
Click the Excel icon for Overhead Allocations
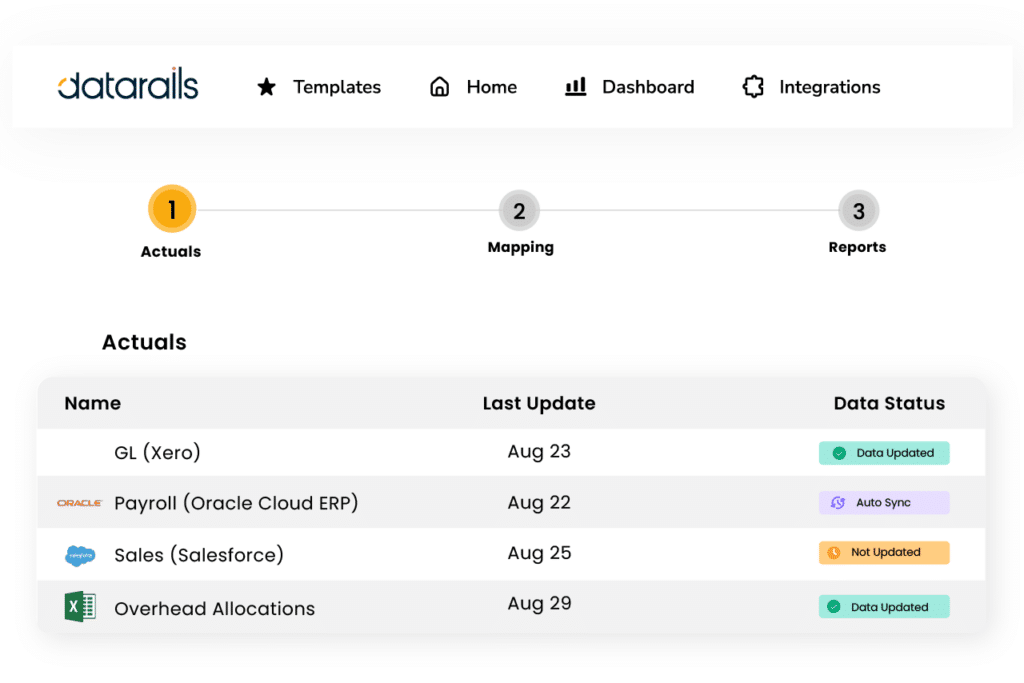click(80, 607)
